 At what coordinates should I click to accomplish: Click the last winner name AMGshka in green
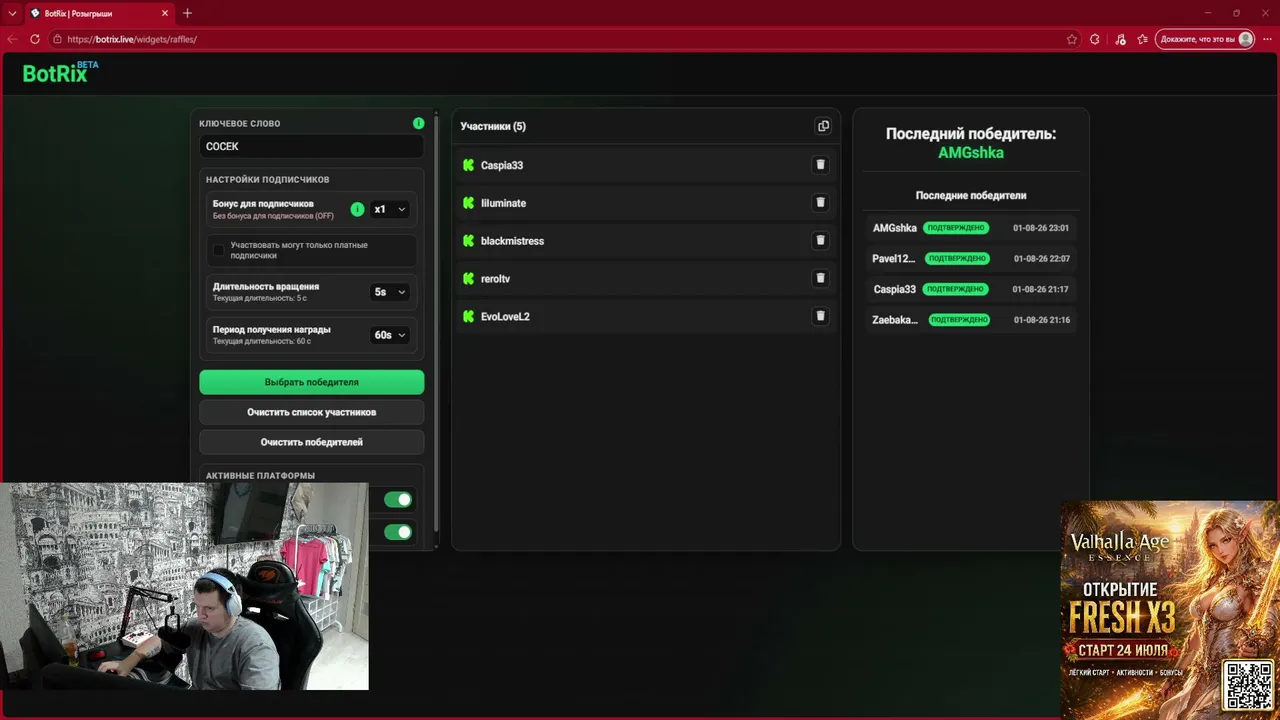pyautogui.click(x=970, y=153)
